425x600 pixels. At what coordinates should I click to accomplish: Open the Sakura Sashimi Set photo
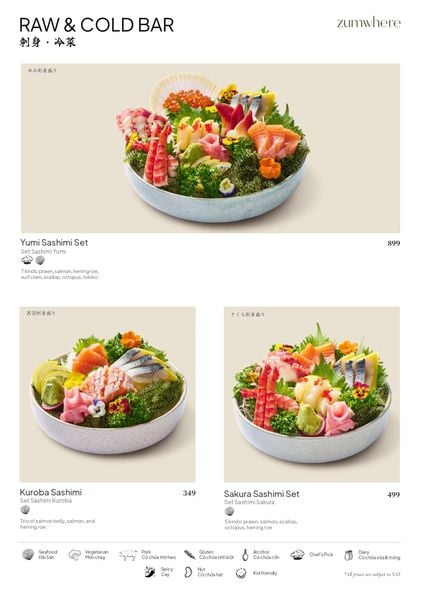pos(312,394)
